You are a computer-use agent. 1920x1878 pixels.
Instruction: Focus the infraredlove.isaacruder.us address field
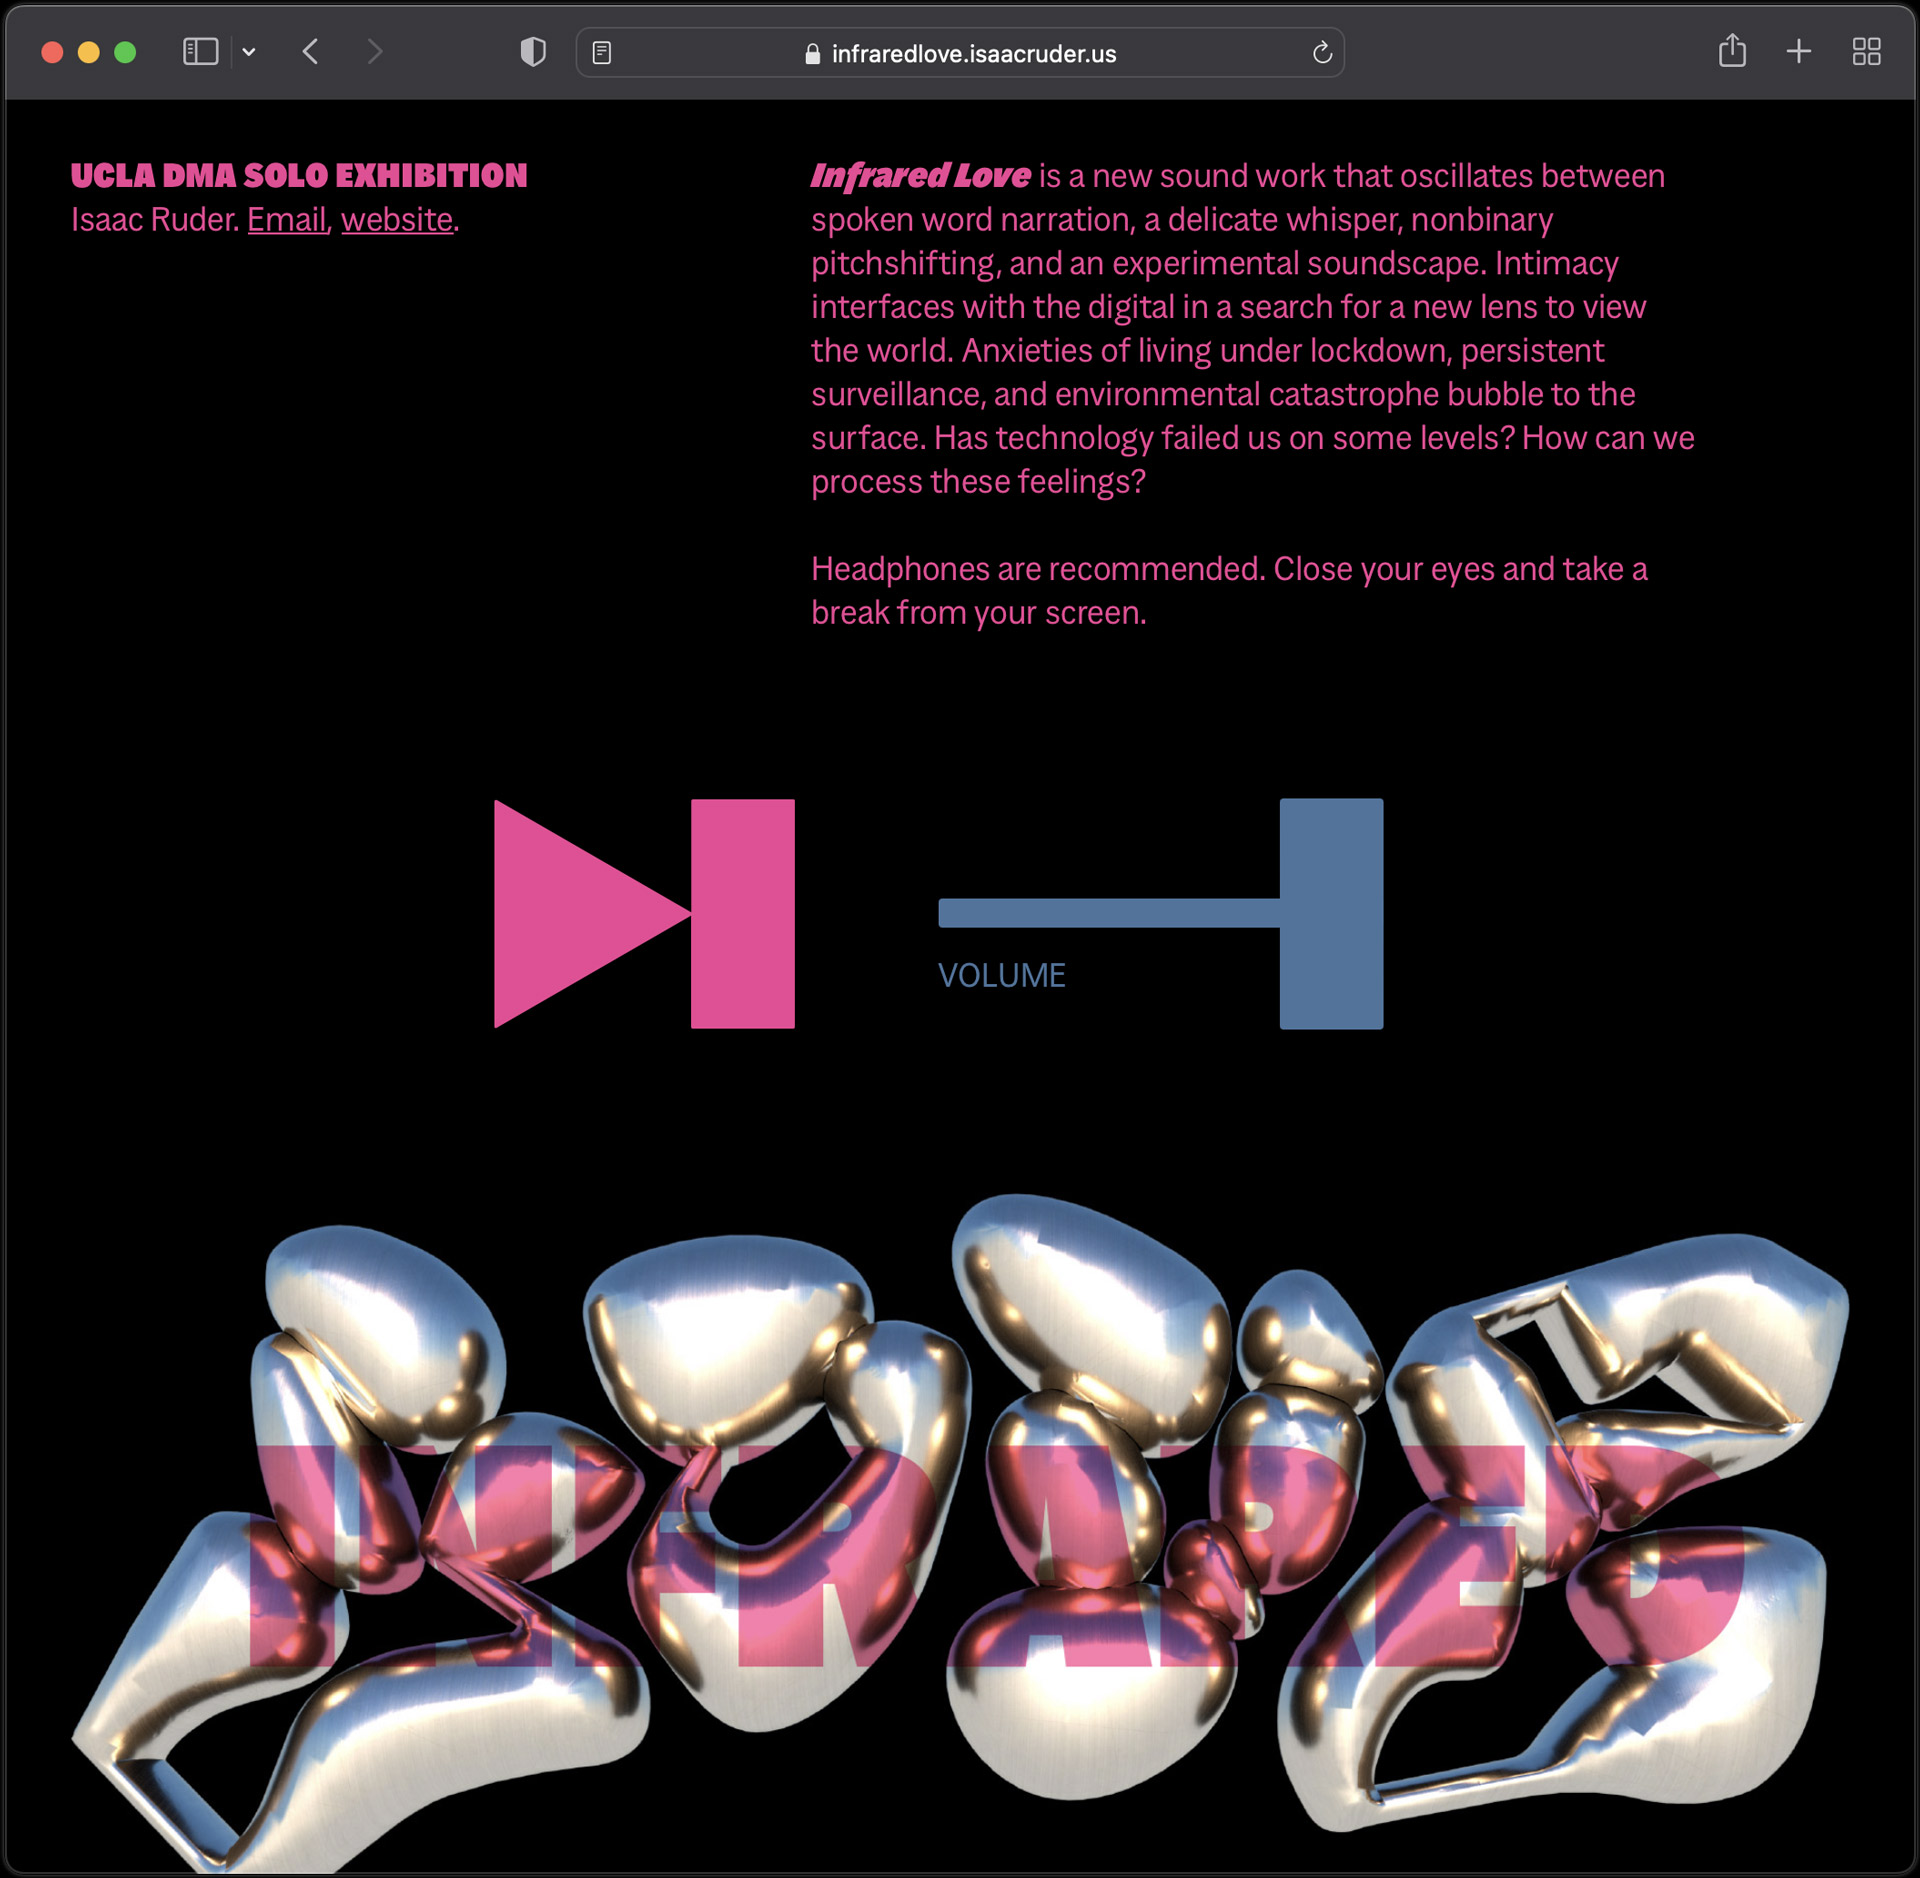pyautogui.click(x=973, y=54)
